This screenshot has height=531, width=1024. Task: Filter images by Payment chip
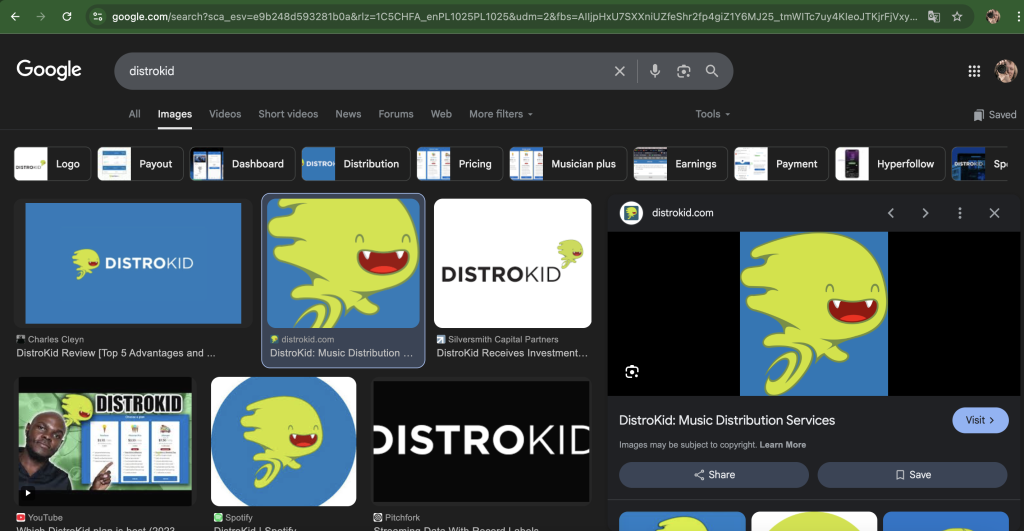(x=781, y=164)
